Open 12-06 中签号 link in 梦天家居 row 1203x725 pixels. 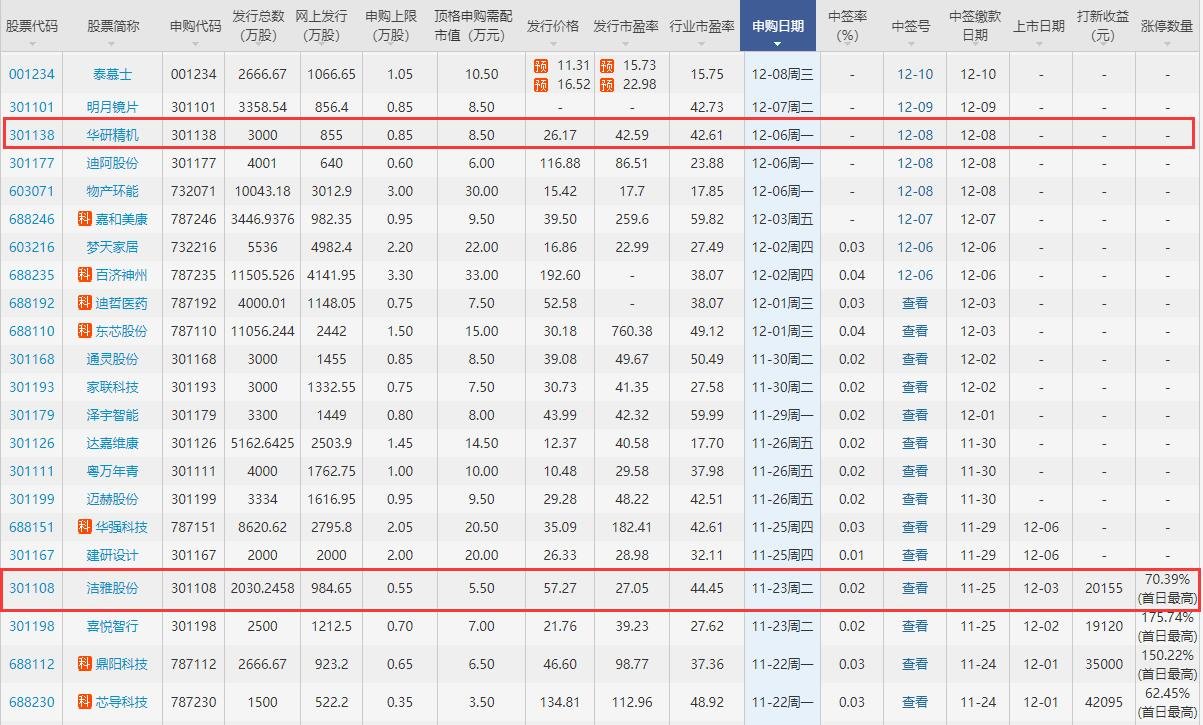point(915,247)
